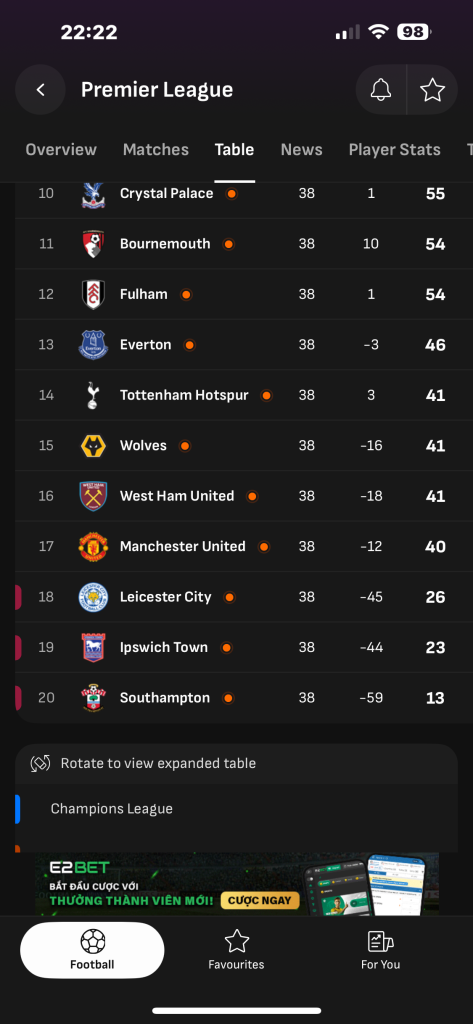Open the News tab
Viewport: 473px width, 1024px height.
301,150
